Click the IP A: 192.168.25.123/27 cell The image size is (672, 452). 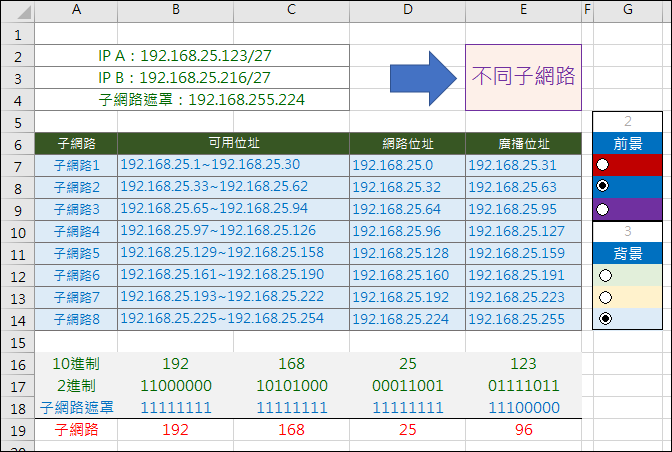tap(192, 56)
